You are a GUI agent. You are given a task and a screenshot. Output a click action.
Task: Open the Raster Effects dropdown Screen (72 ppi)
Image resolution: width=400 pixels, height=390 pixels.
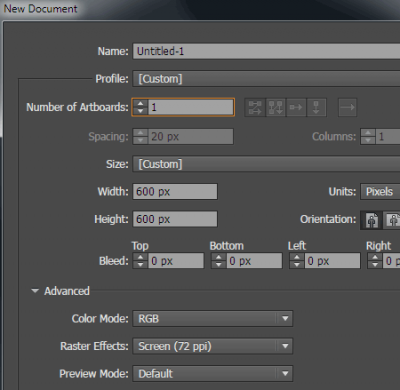[x=213, y=346]
